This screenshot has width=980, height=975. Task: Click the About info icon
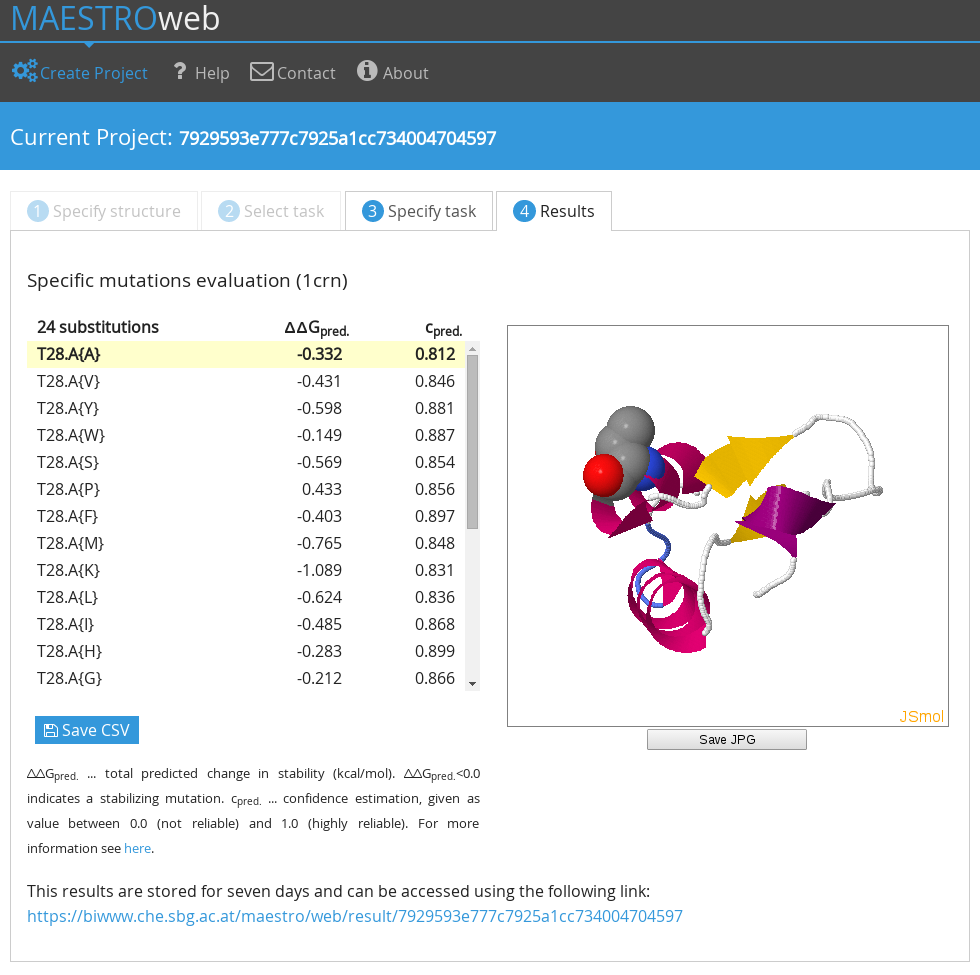[x=367, y=71]
